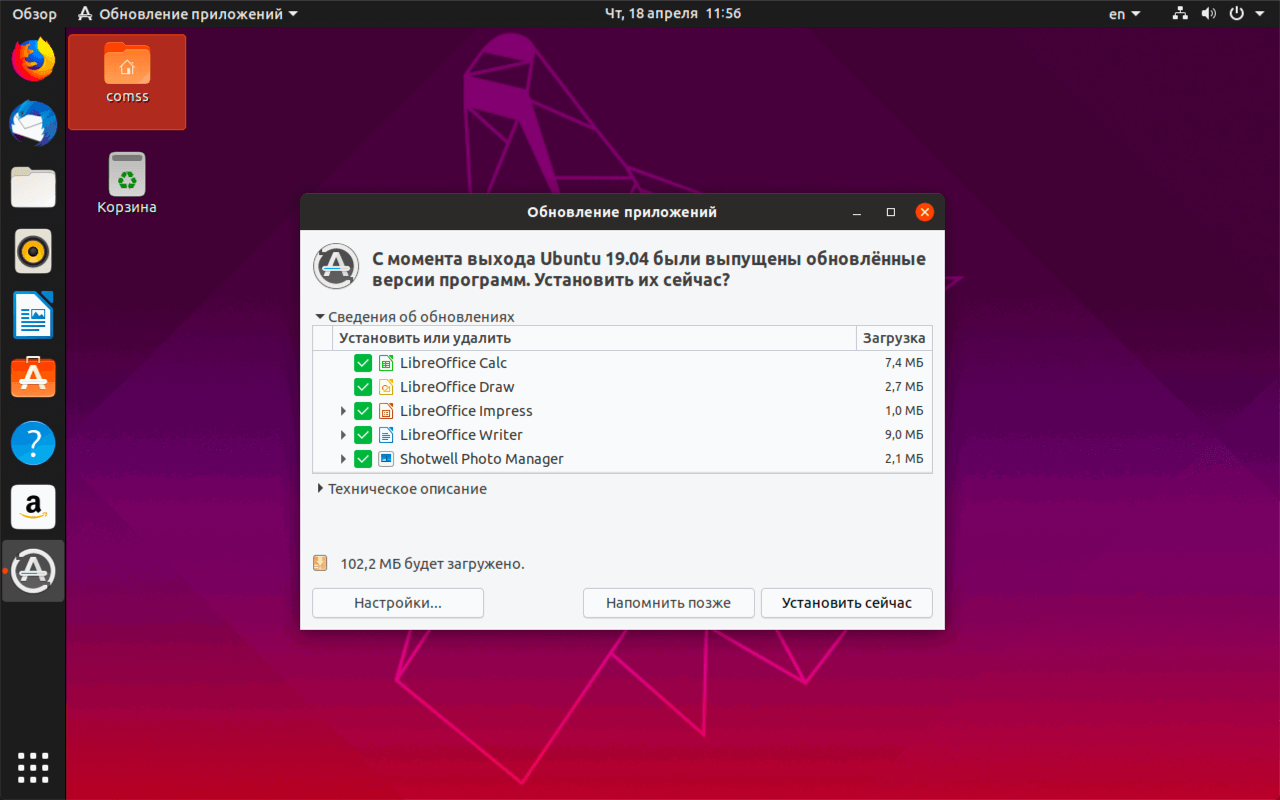
Task: Click the LibreOffice Draw row icon
Action: (386, 387)
